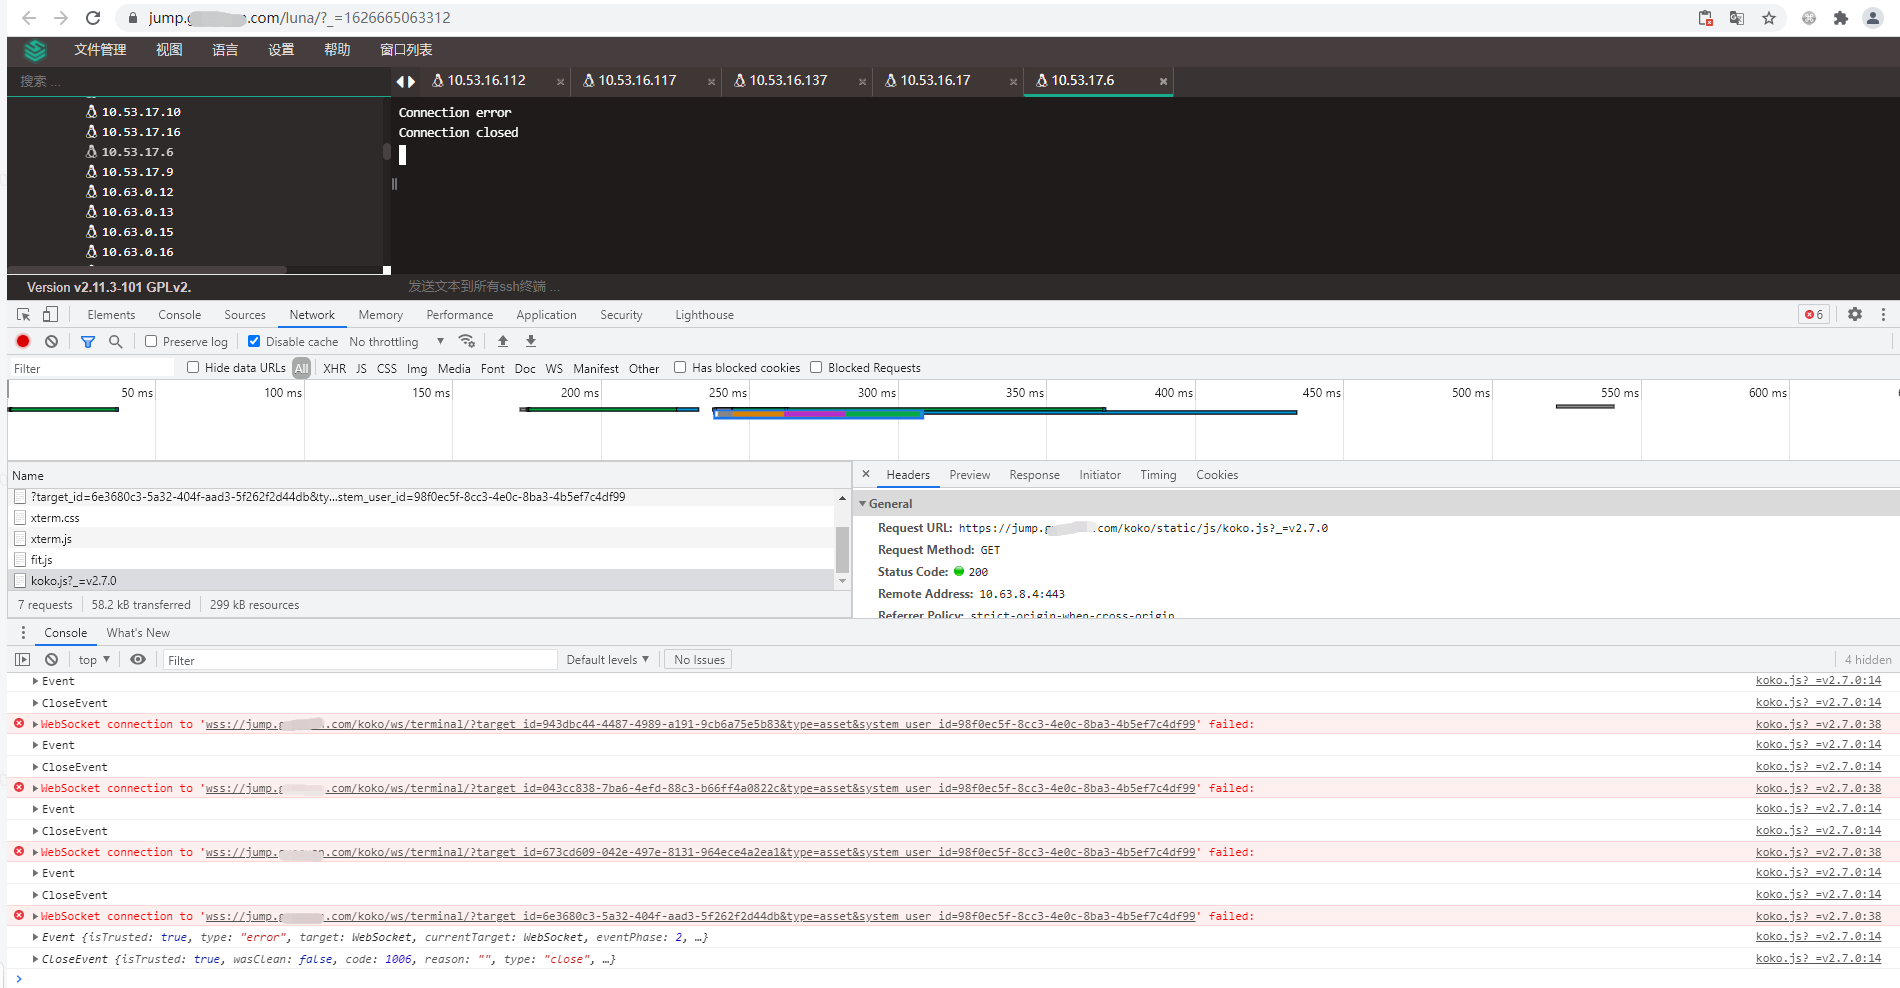Open the console drawer three-dot menu
The width and height of the screenshot is (1900, 988).
(23, 632)
